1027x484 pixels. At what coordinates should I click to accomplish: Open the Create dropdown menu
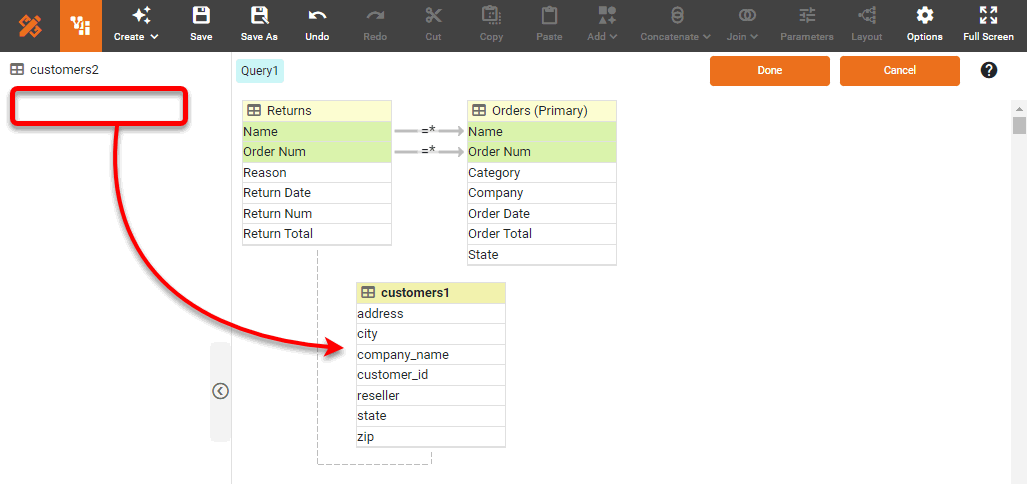point(136,25)
